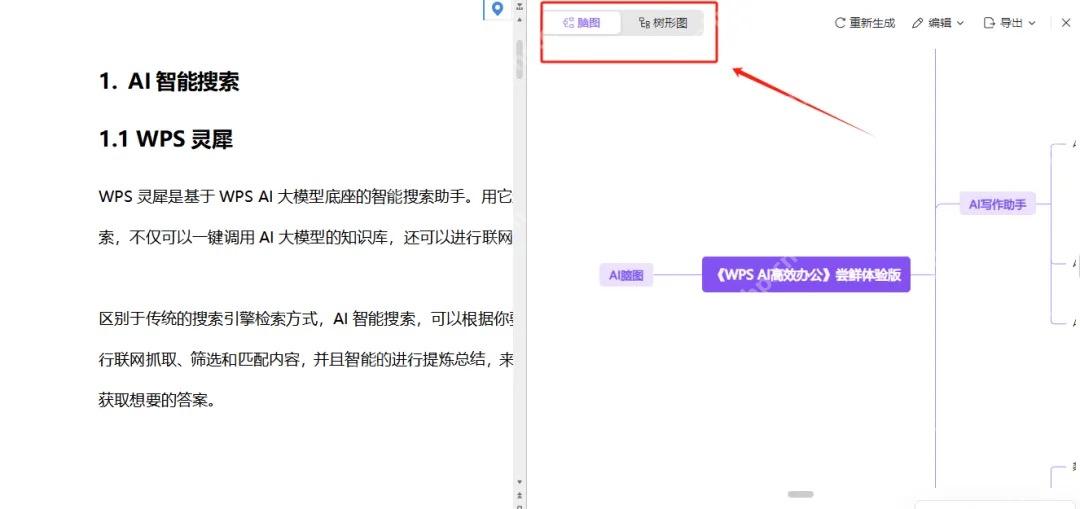Click the document scrollbar down arrow

[519, 482]
